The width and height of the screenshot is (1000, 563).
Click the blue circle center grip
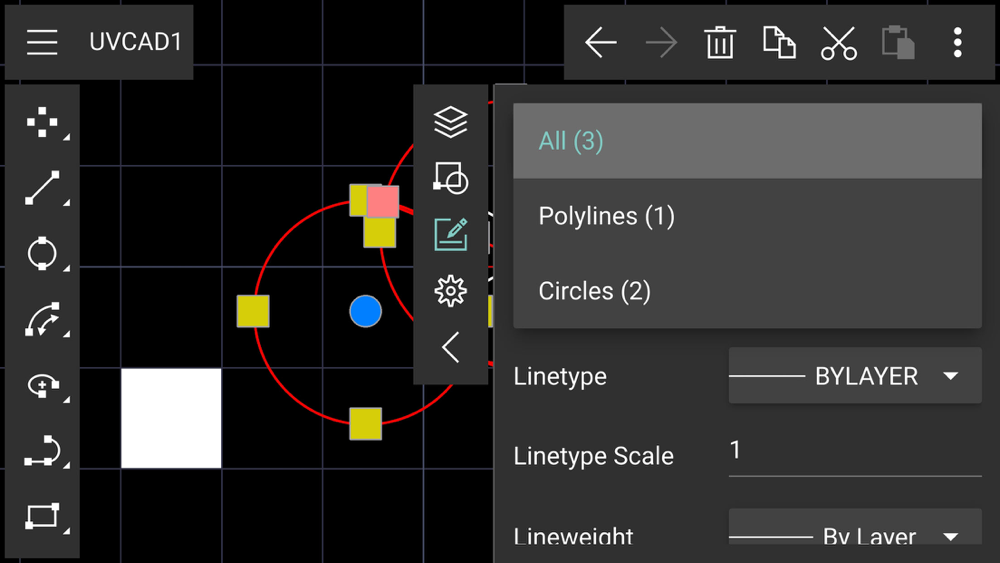click(x=365, y=311)
